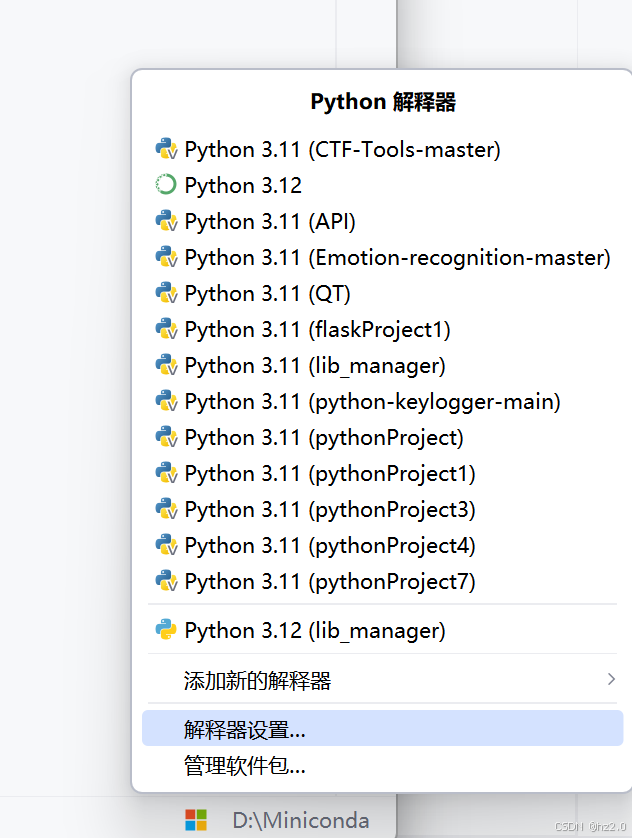Click Python icon beside pythonProject7 entry
The image size is (632, 838).
(x=166, y=581)
